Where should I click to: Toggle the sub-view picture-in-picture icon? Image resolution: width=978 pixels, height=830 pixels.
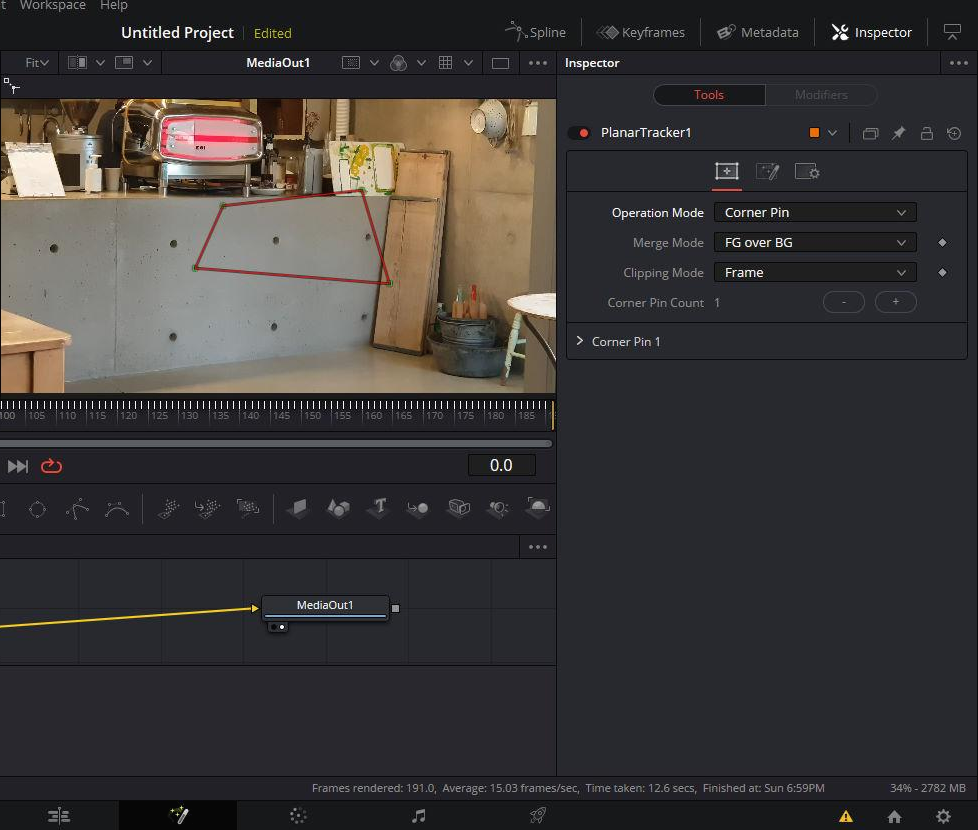pyautogui.click(x=124, y=63)
